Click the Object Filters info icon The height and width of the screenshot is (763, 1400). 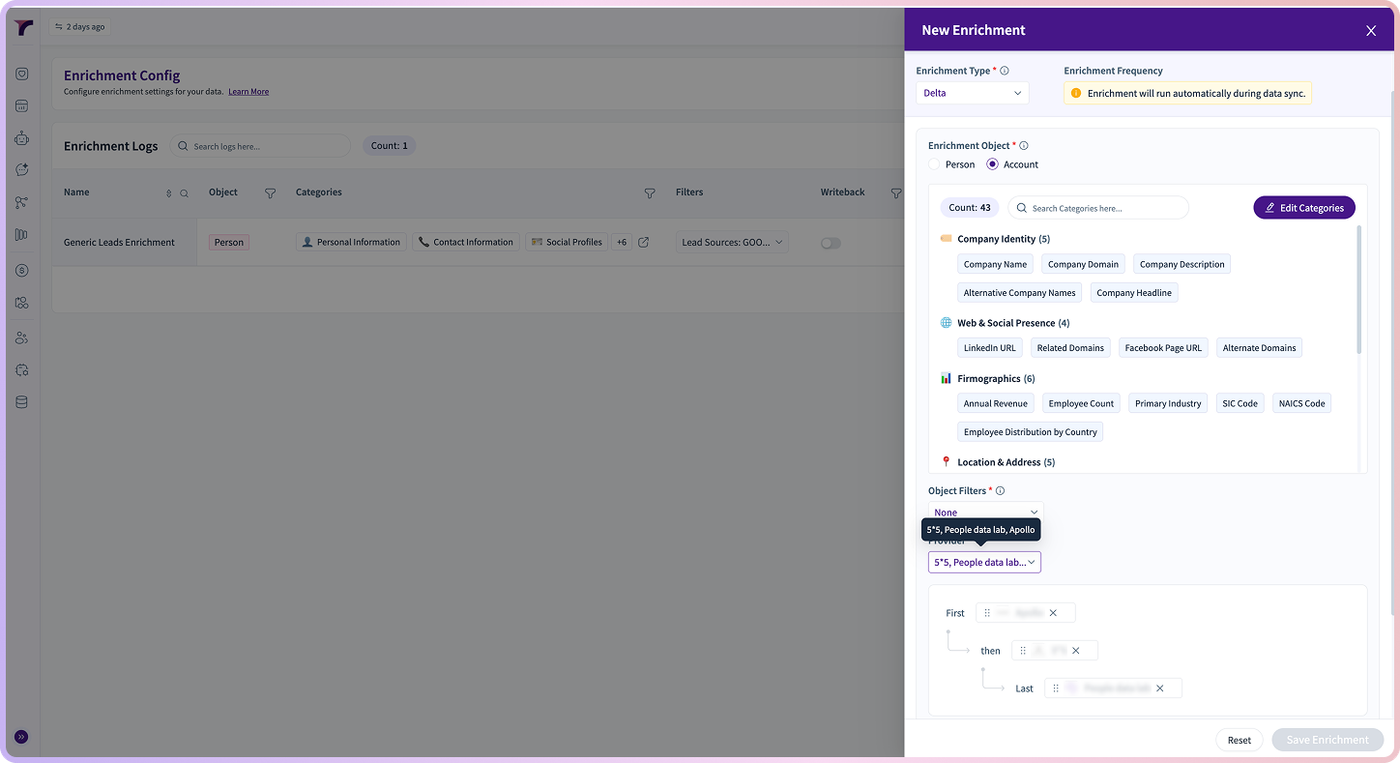pyautogui.click(x=1000, y=491)
